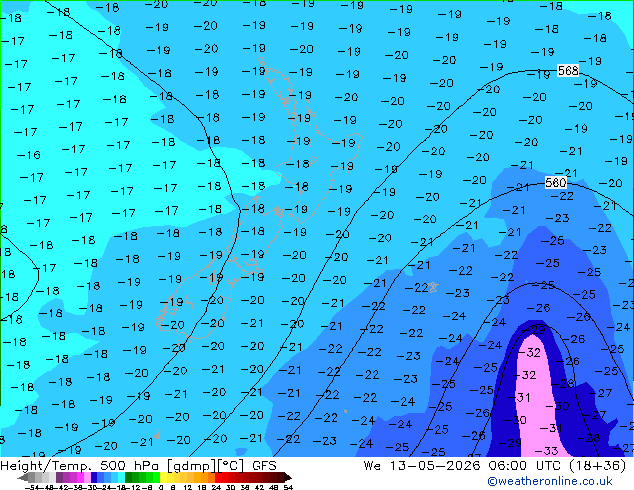The width and height of the screenshot is (634, 490).
Task: Click the Height/Temp. 500 hPa title text
Action: click(x=81, y=466)
